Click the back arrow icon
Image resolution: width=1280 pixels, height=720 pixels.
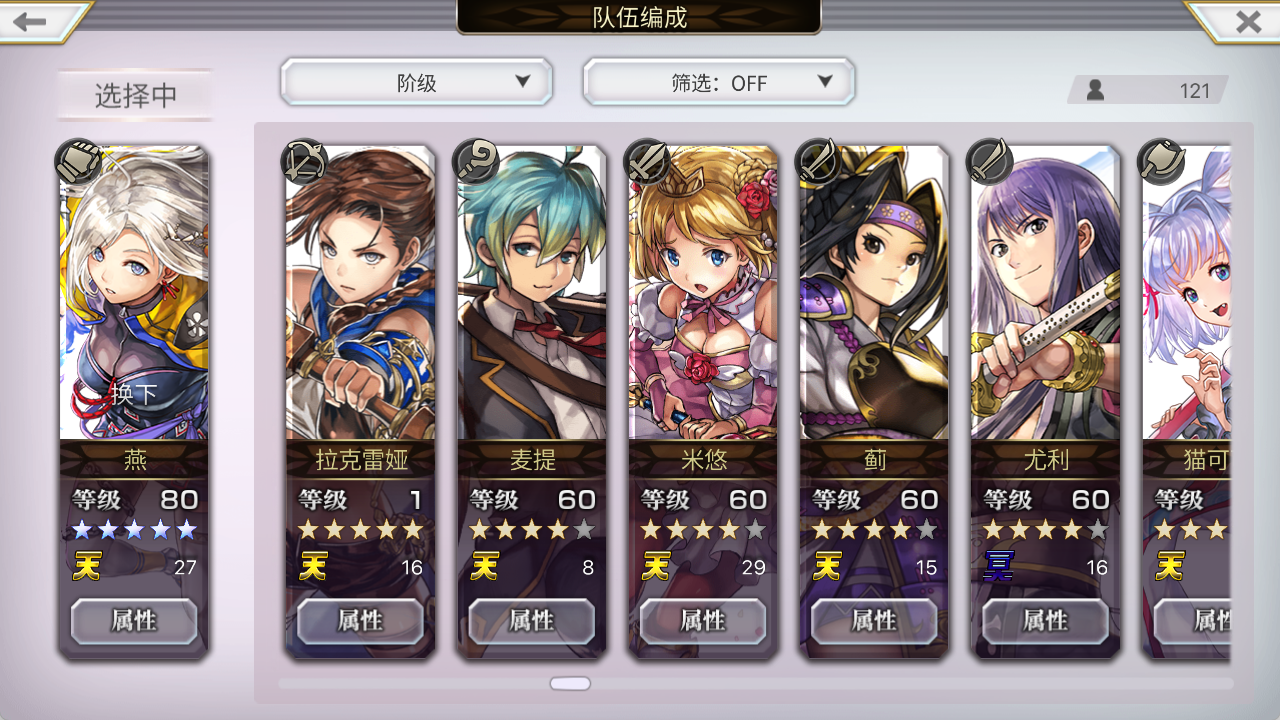pyautogui.click(x=30, y=21)
